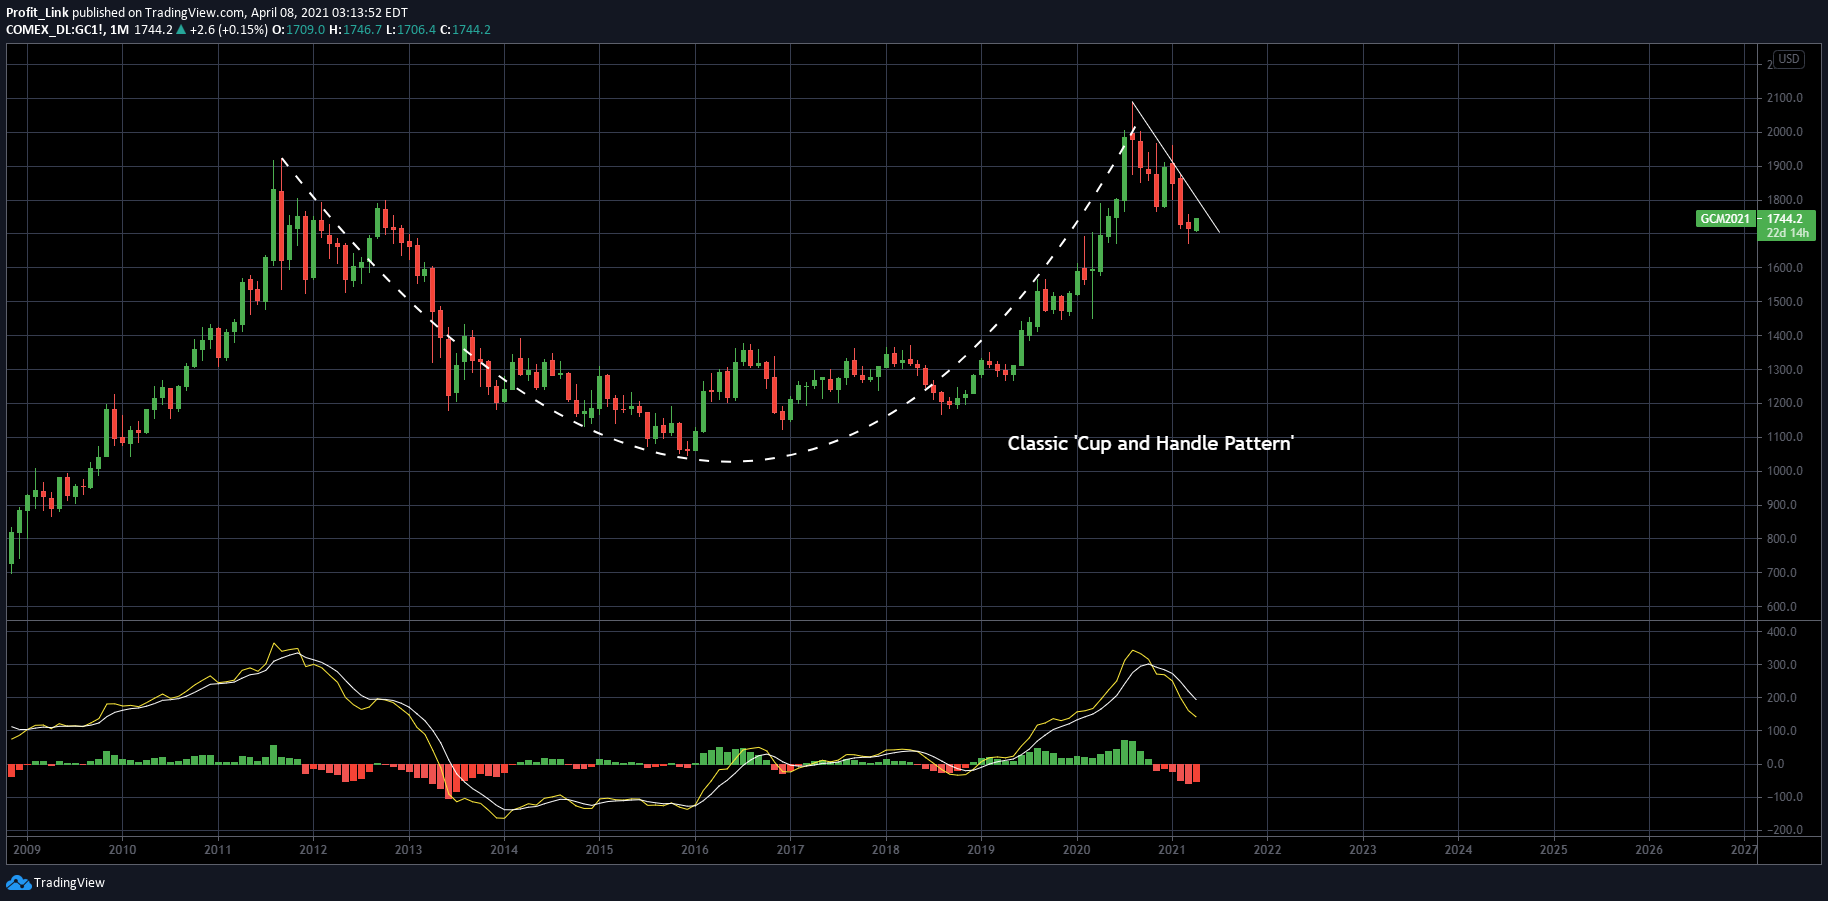
Task: Click the TradingView wordmark at bottom left
Action: coord(69,883)
